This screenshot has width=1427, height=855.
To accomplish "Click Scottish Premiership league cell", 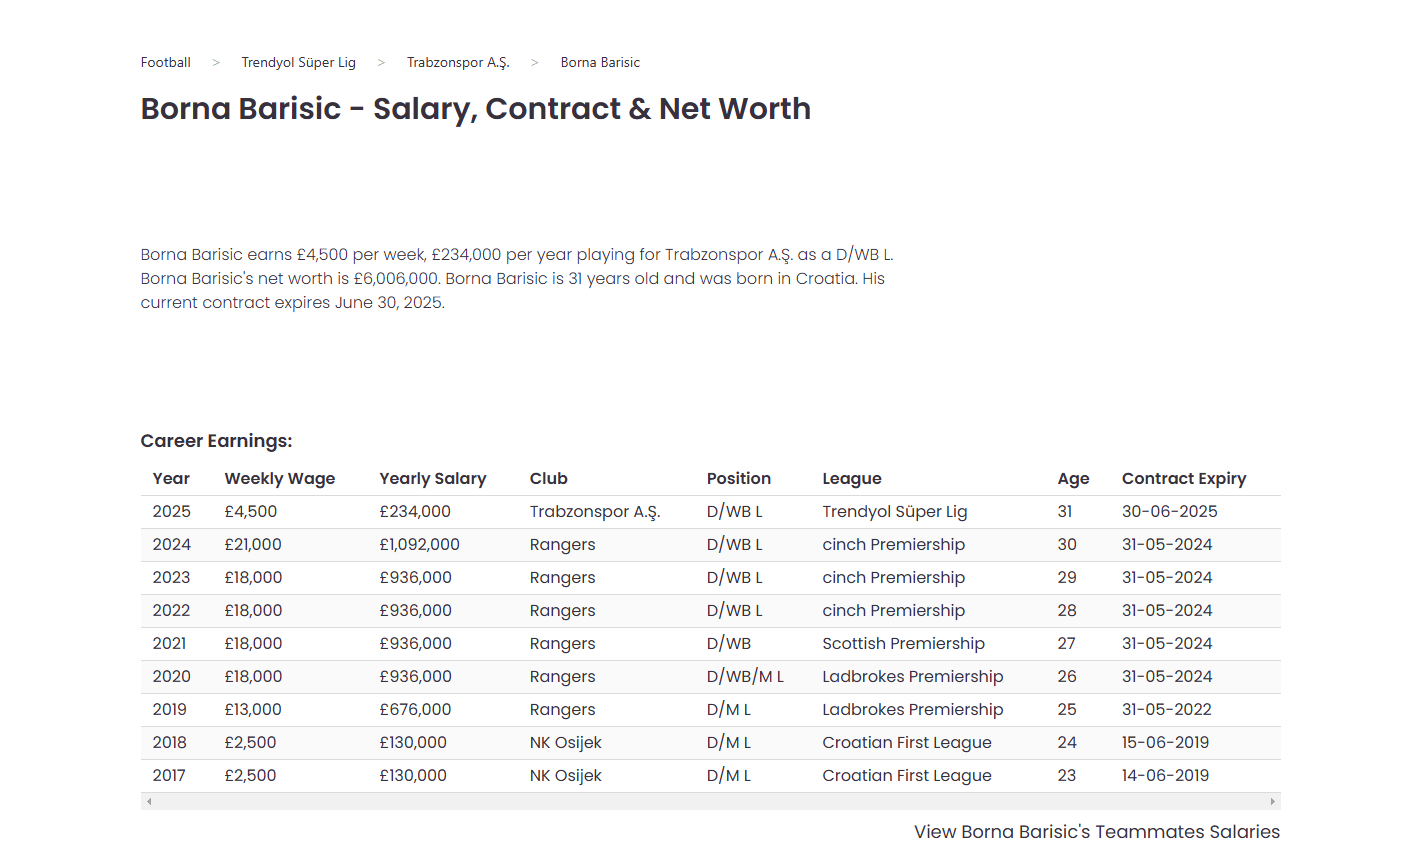I will tap(904, 644).
